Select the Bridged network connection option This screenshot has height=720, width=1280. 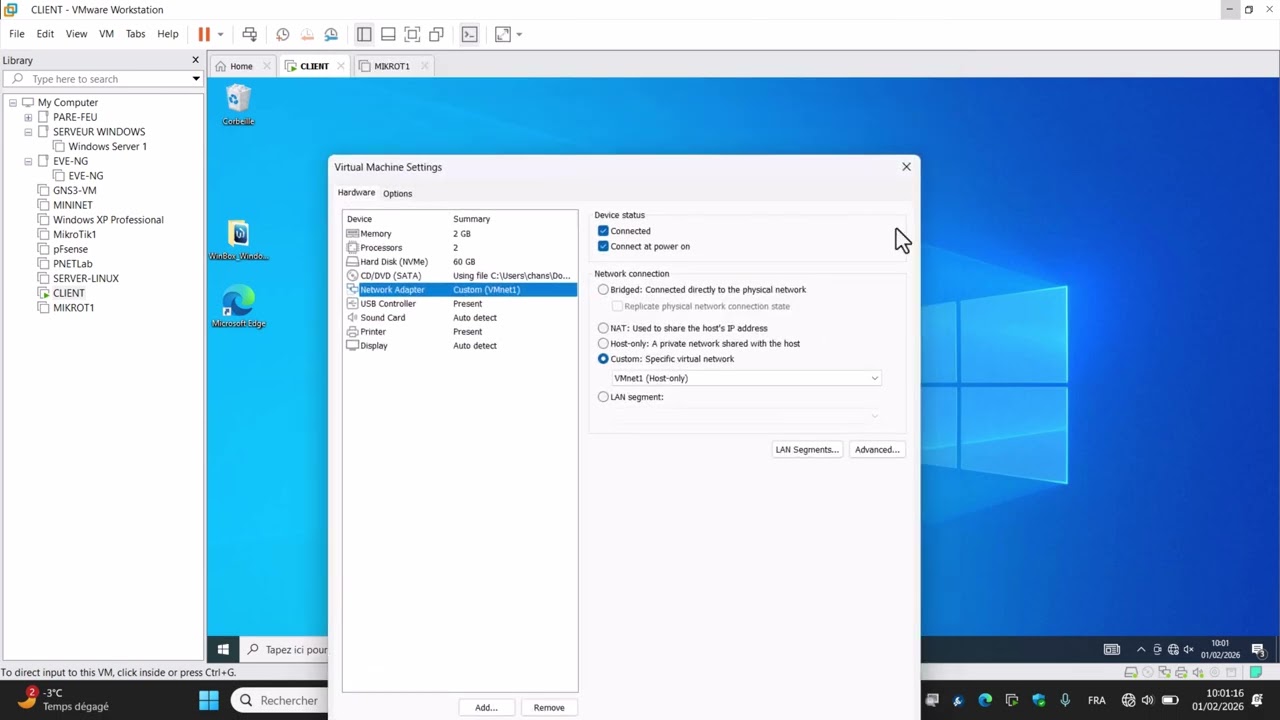click(x=603, y=290)
